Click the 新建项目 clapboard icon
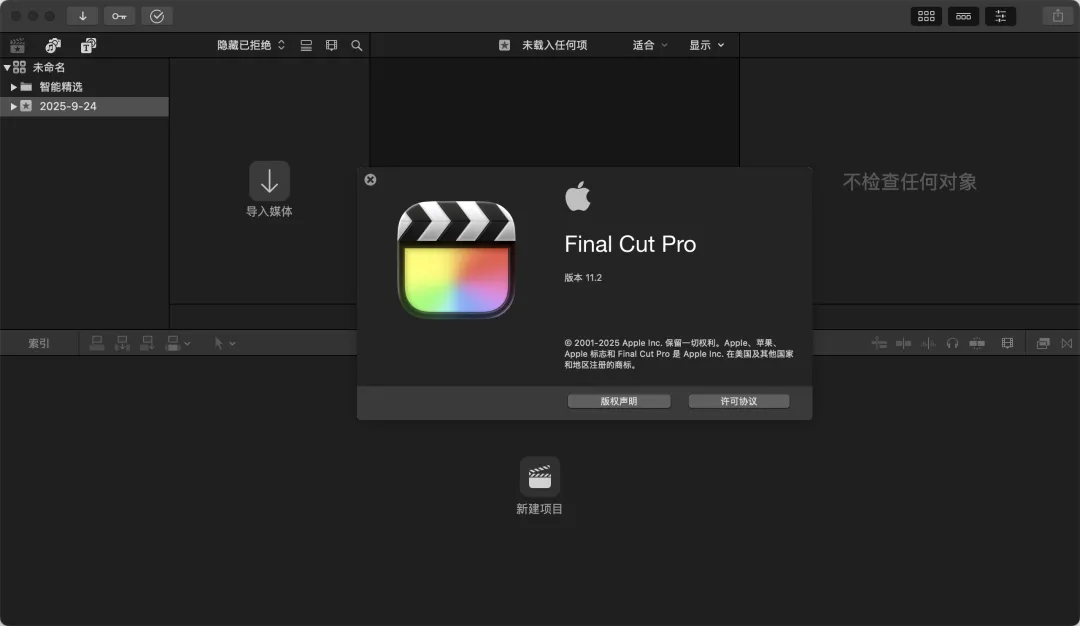1080x626 pixels. click(x=540, y=477)
